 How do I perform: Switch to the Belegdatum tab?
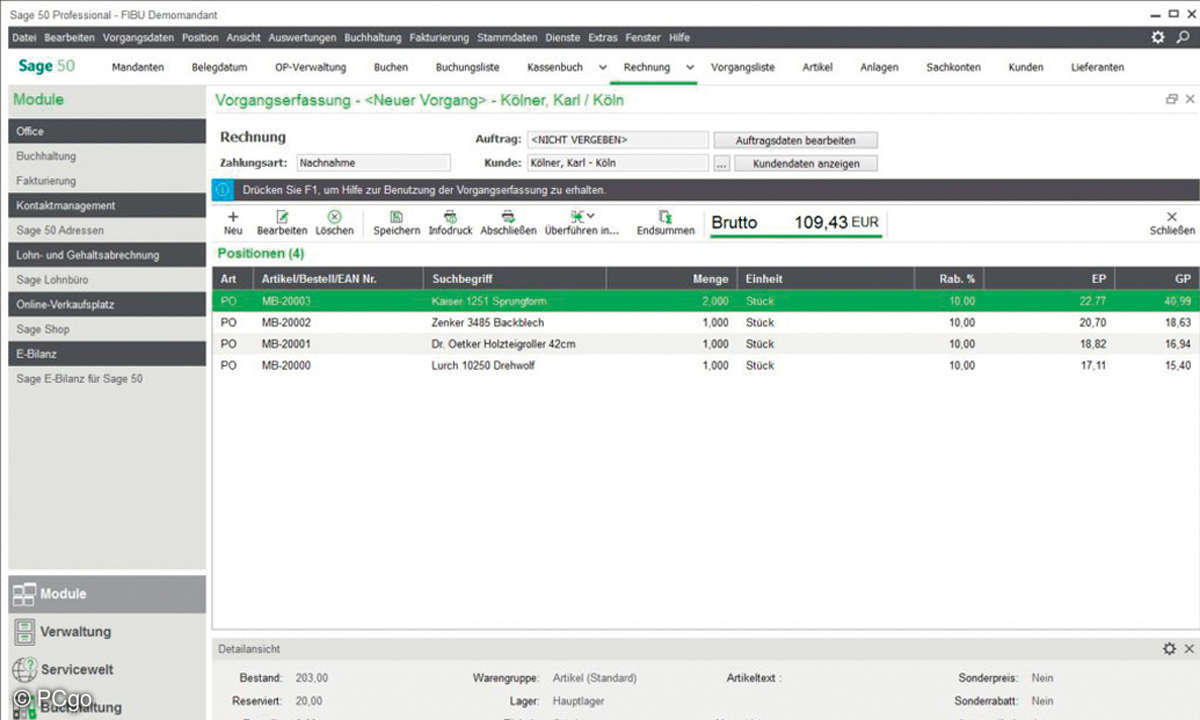tap(219, 67)
